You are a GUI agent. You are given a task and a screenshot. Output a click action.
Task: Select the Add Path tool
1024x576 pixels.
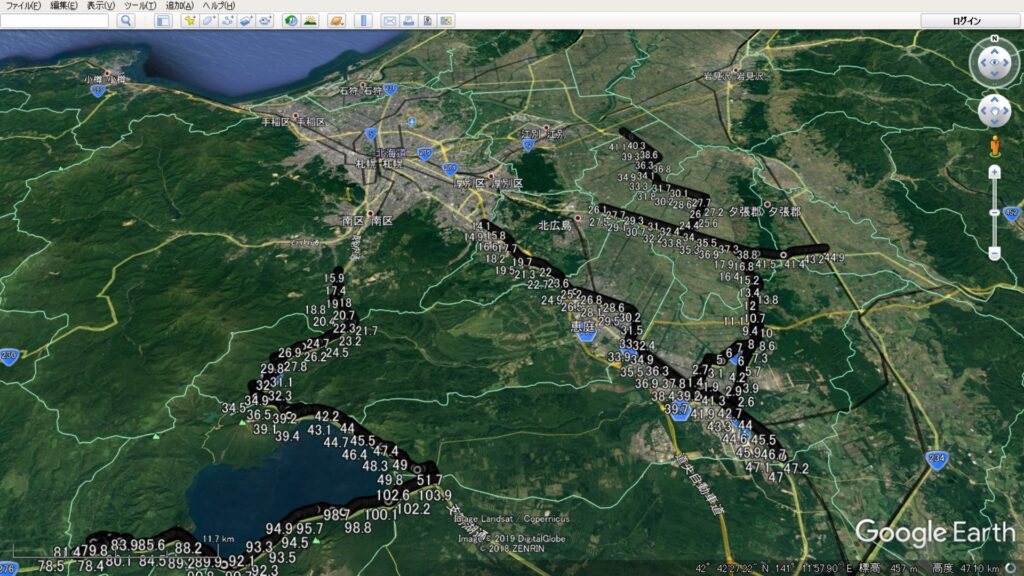tap(227, 20)
